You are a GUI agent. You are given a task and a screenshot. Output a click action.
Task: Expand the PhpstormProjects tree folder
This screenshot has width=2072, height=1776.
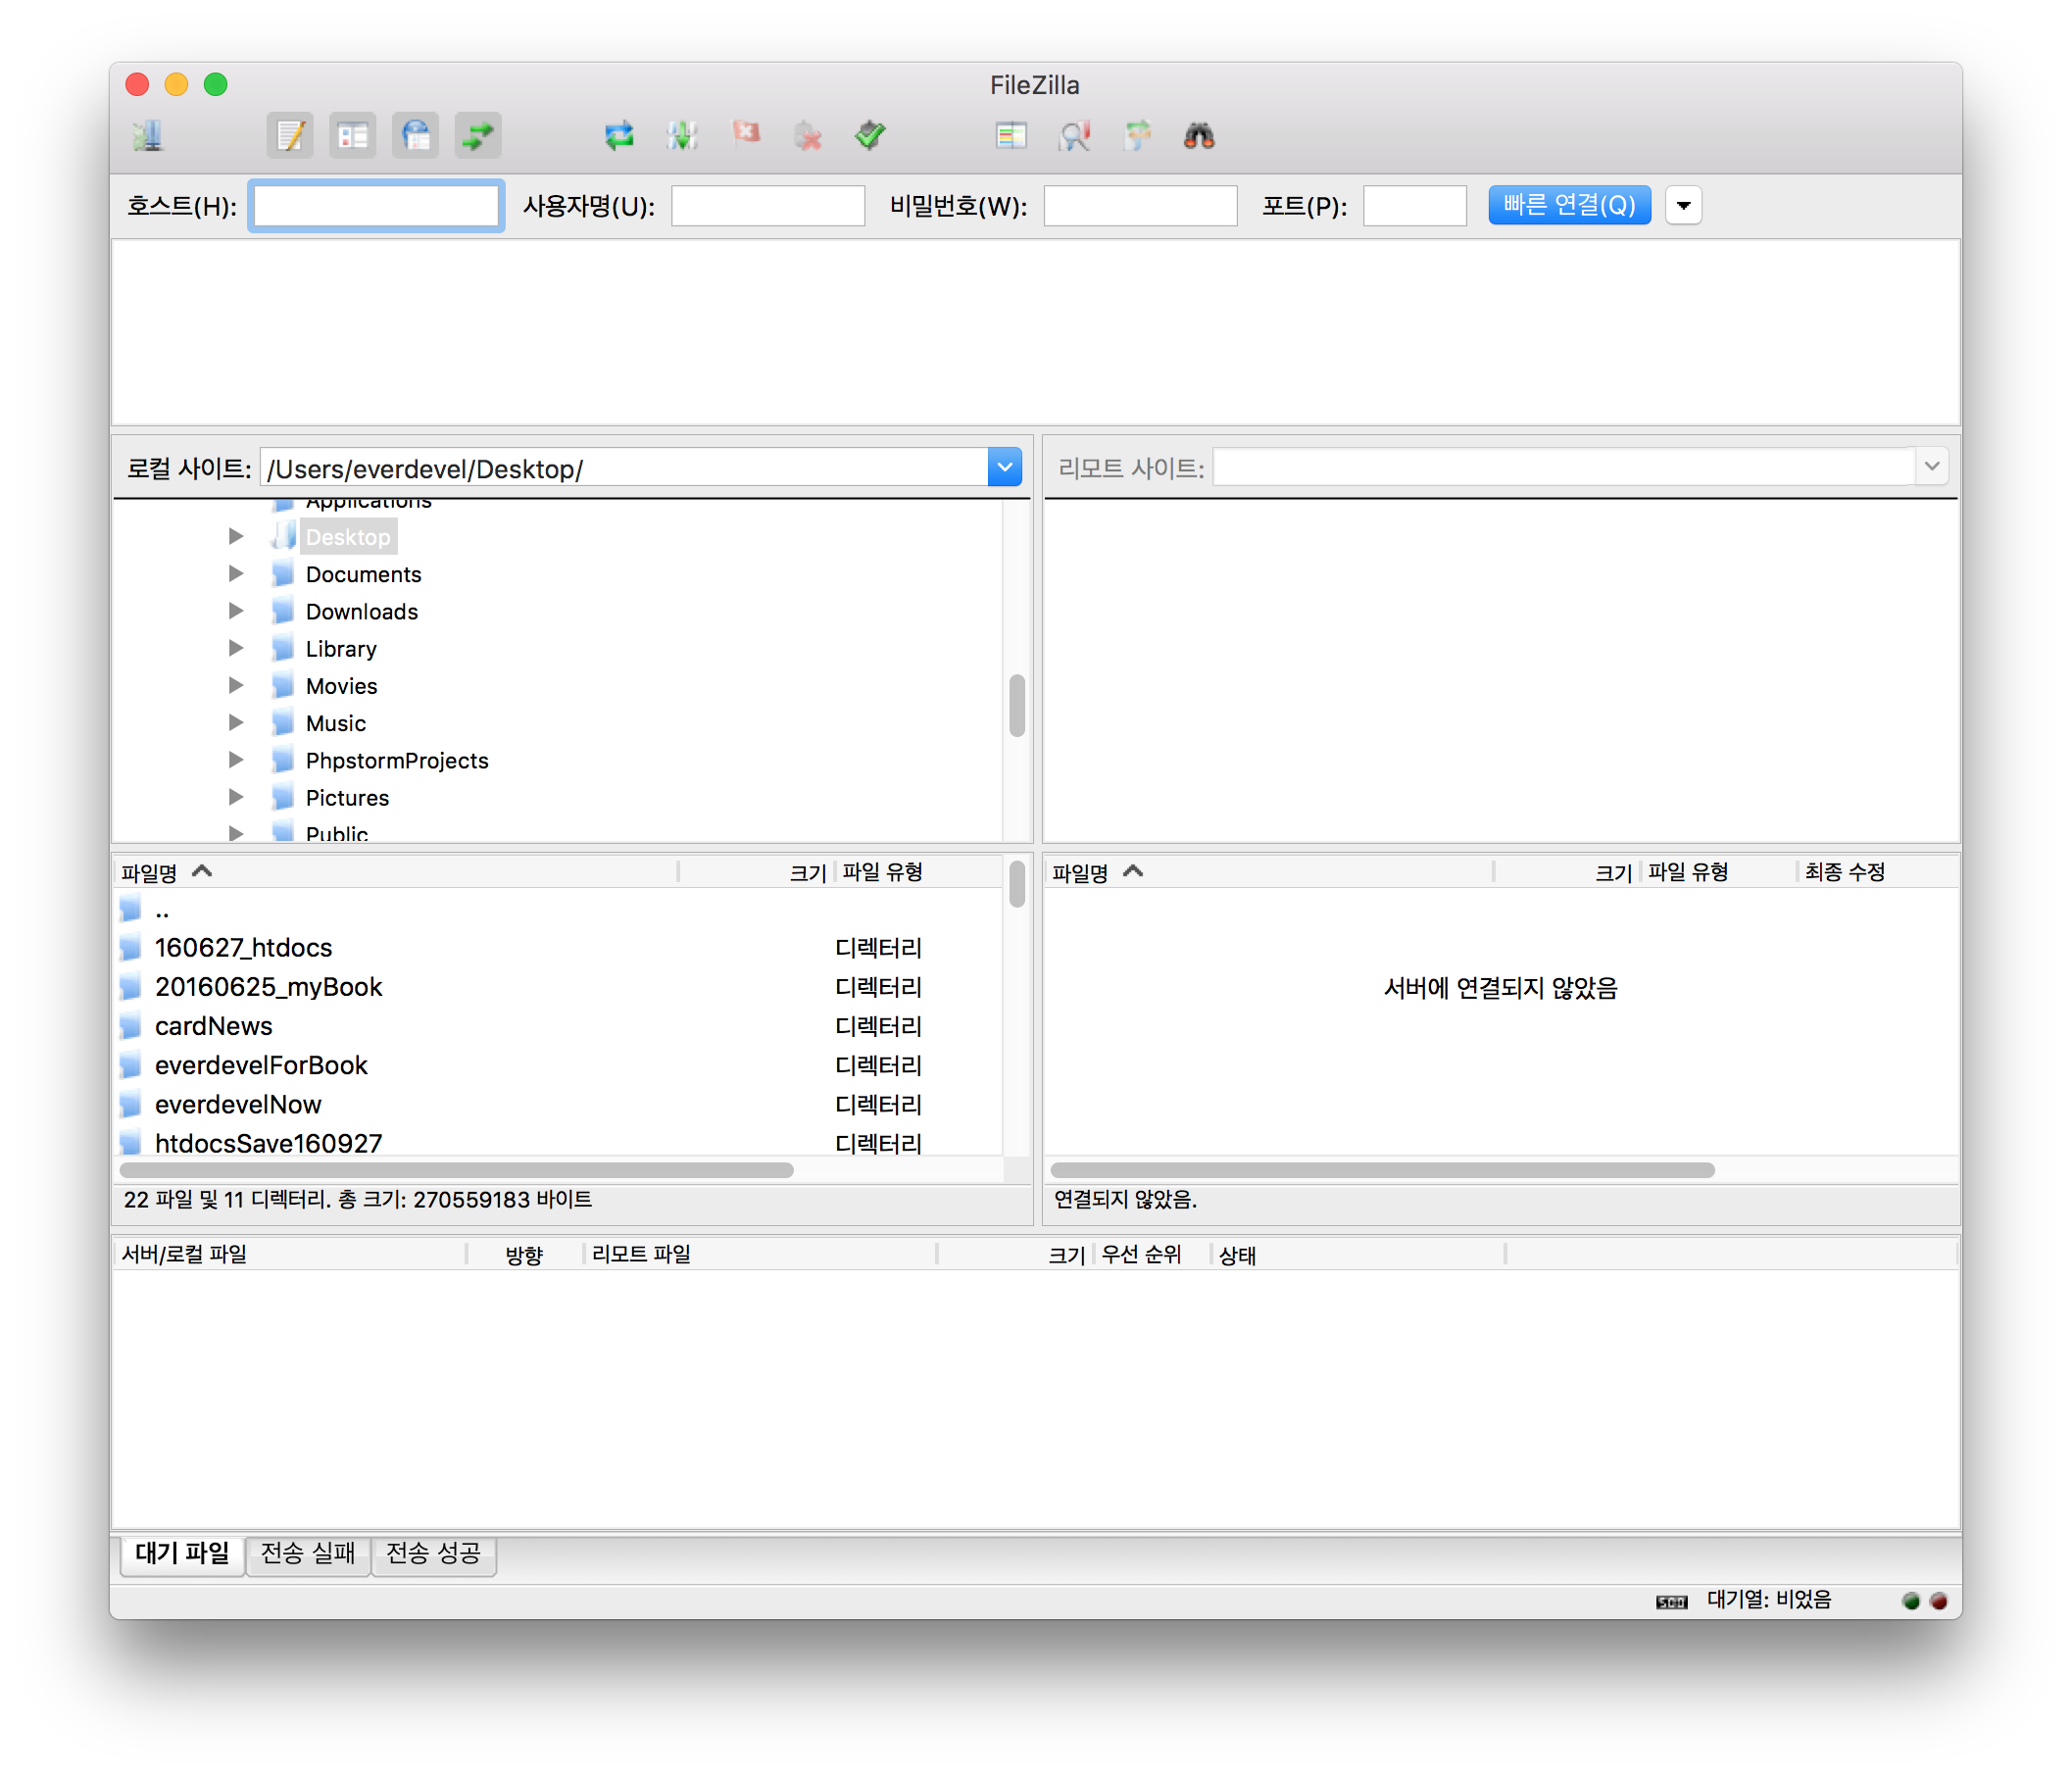tap(236, 760)
